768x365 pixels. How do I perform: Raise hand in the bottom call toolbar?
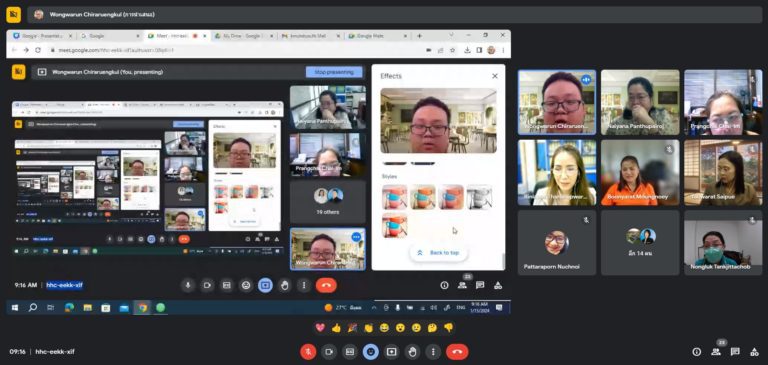412,351
